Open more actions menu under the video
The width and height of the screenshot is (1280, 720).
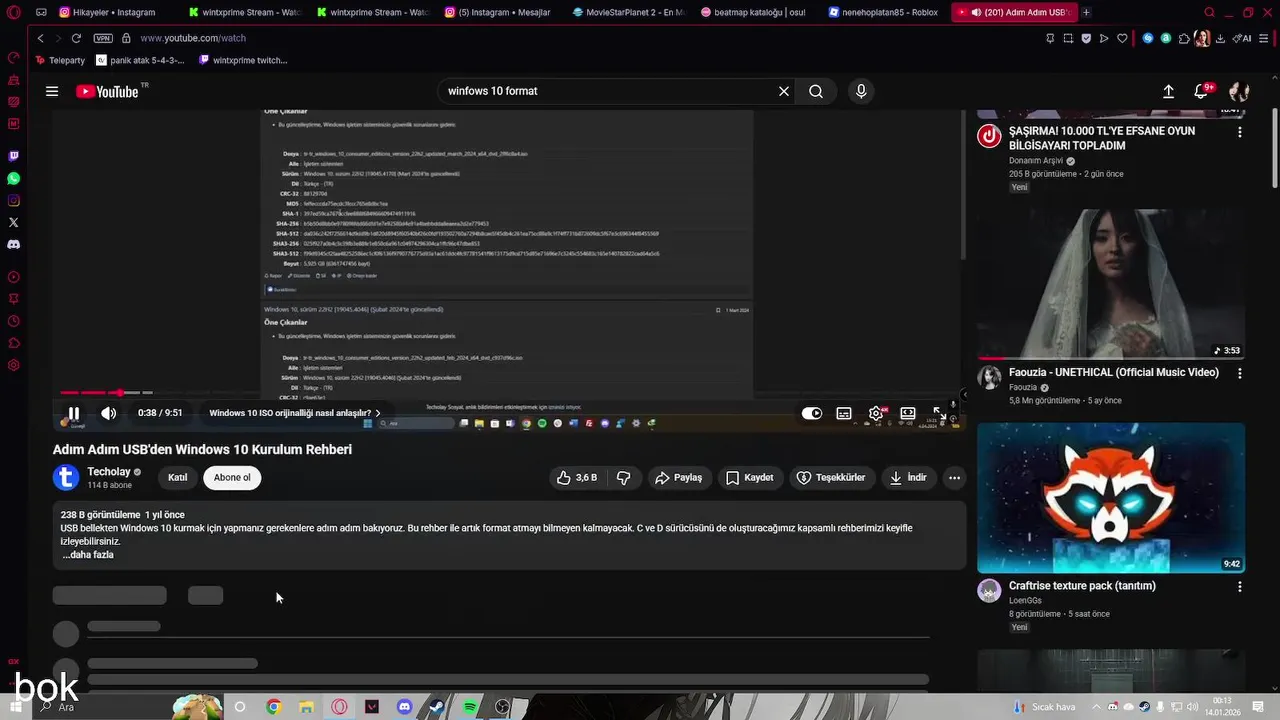[954, 478]
